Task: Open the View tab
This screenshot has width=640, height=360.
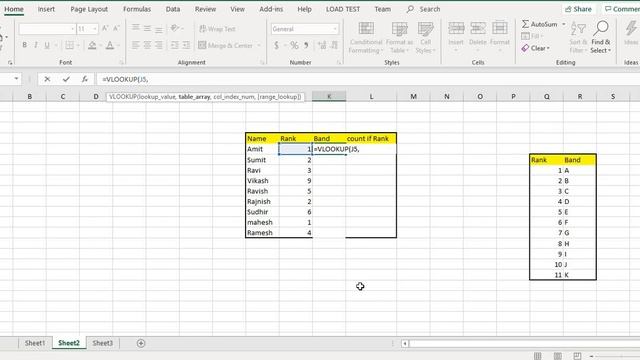Action: [237, 9]
